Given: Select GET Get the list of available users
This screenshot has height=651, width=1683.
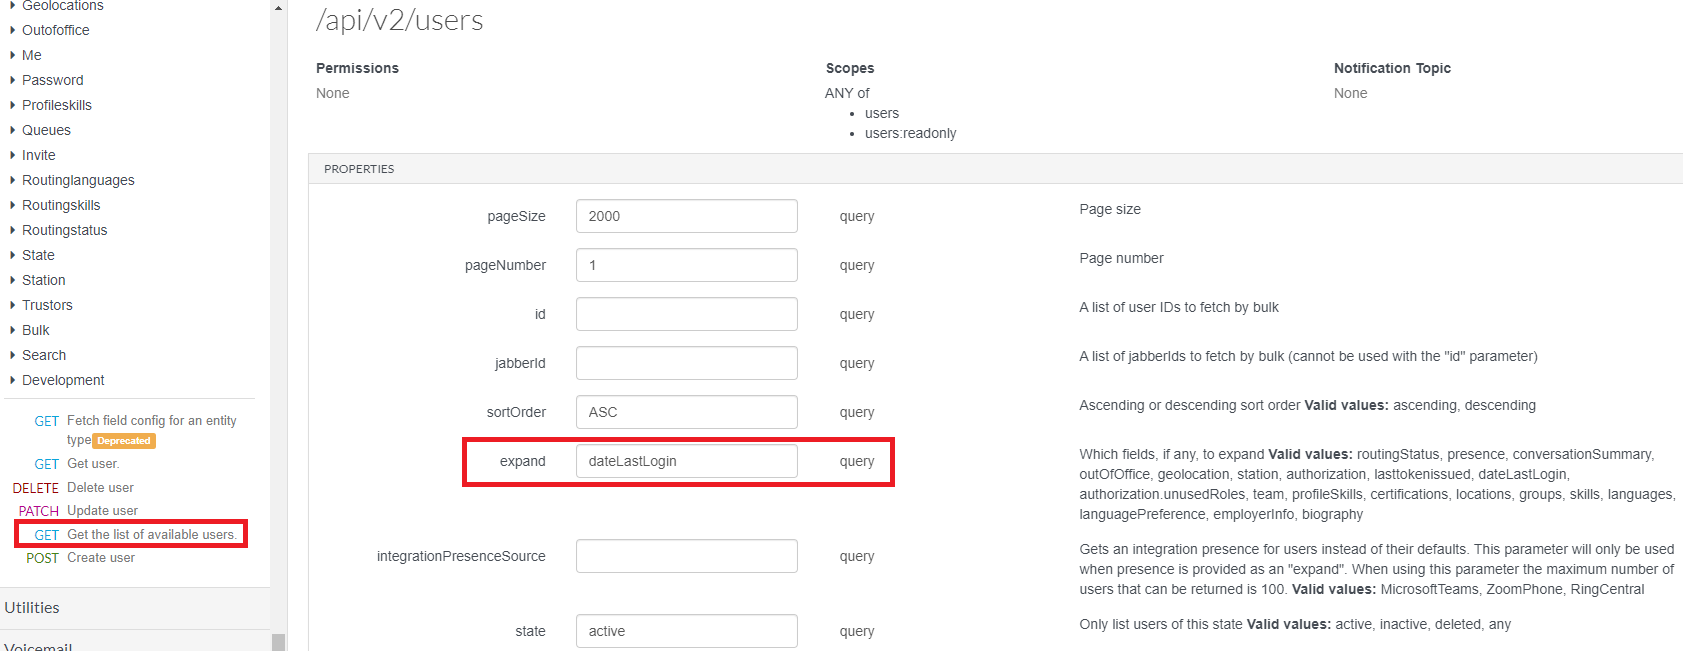Looking at the screenshot, I should point(151,535).
